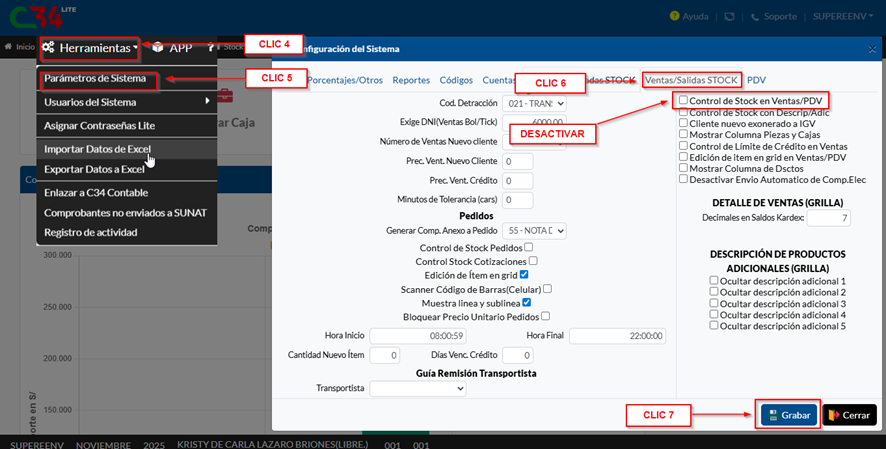This screenshot has width=886, height=449.
Task: Close the Configuración del Sistema dialog with X
Action: pos(870,49)
